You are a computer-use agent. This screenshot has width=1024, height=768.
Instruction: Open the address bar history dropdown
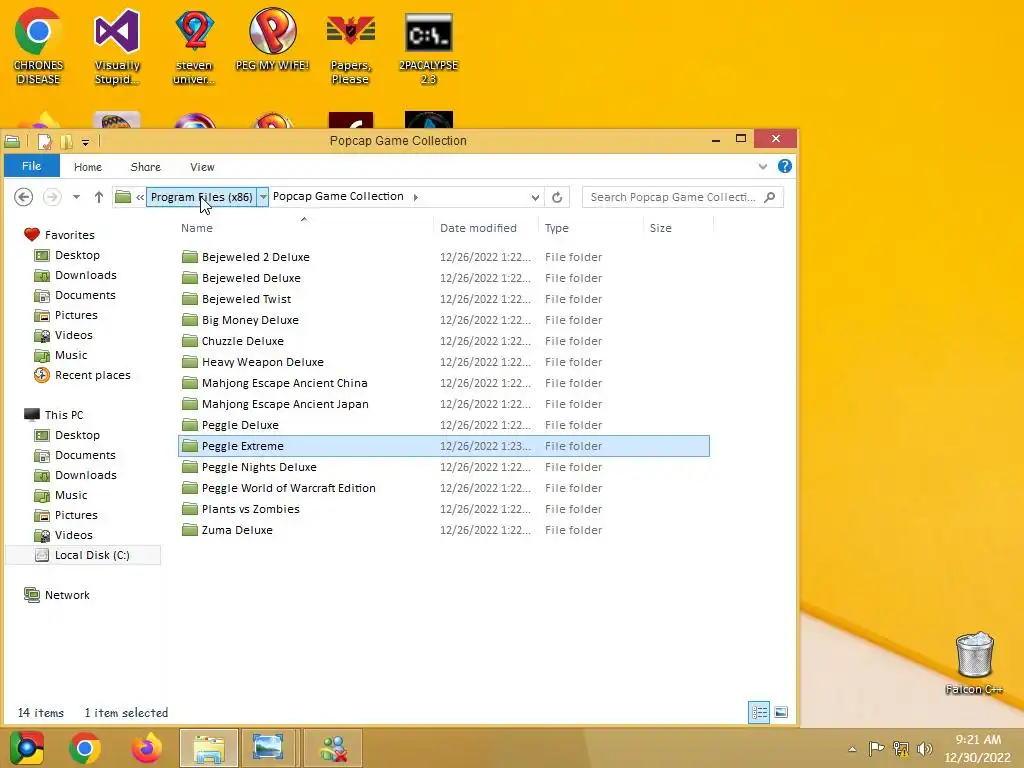tap(536, 197)
